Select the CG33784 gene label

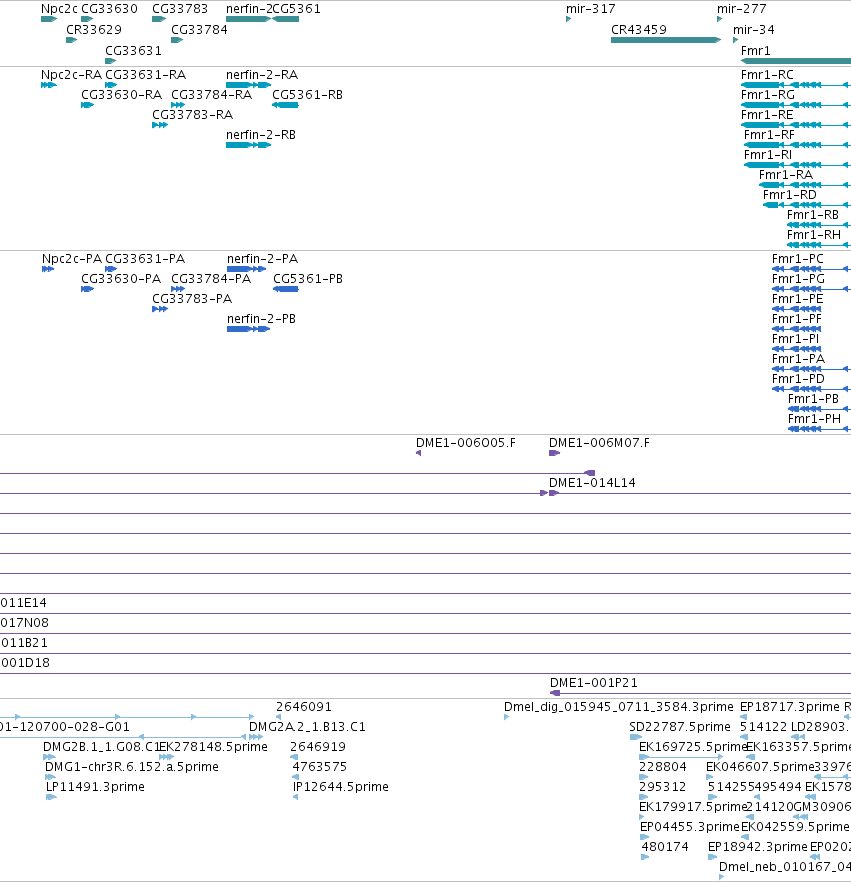pyautogui.click(x=199, y=29)
